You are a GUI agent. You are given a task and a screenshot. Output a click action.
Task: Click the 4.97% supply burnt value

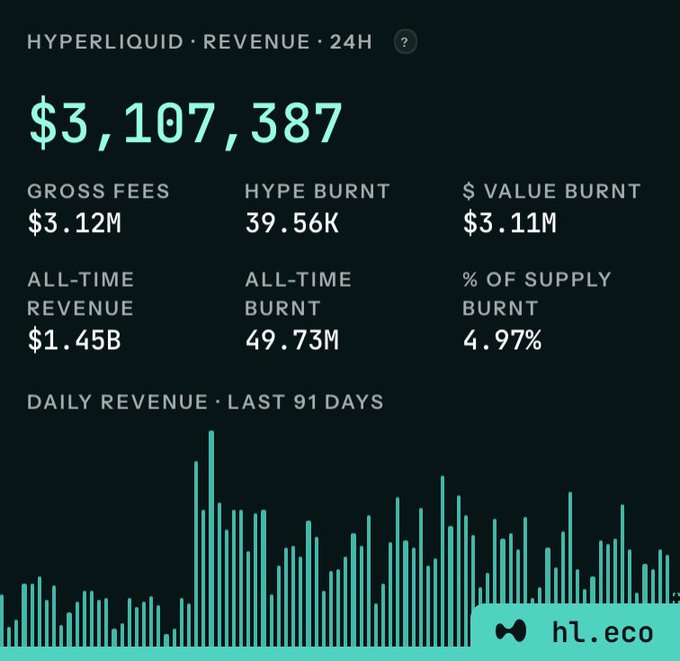(502, 340)
